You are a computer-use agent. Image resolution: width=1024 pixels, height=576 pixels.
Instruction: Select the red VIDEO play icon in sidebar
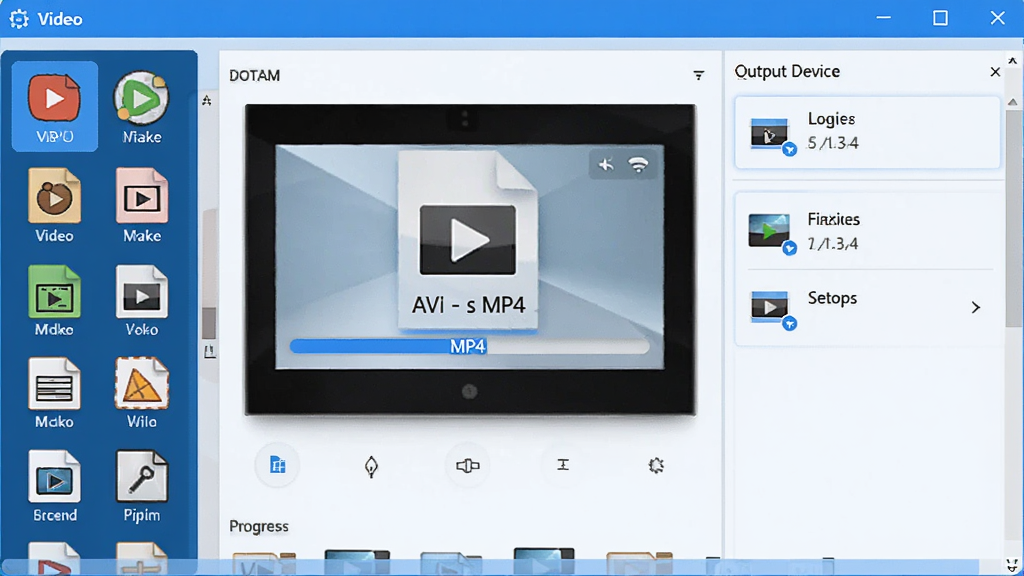(x=54, y=99)
